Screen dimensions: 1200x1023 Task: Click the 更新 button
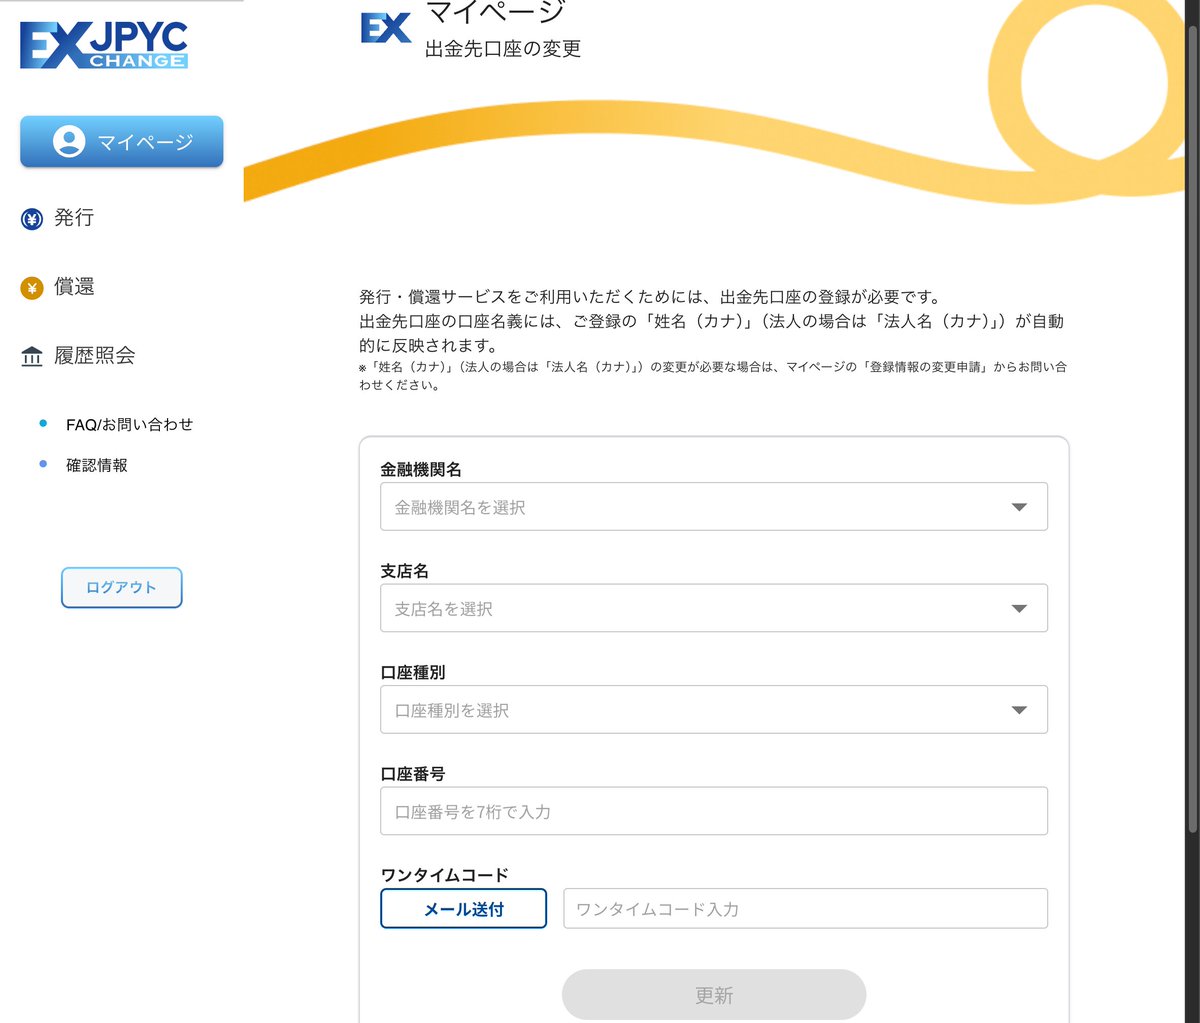[714, 995]
